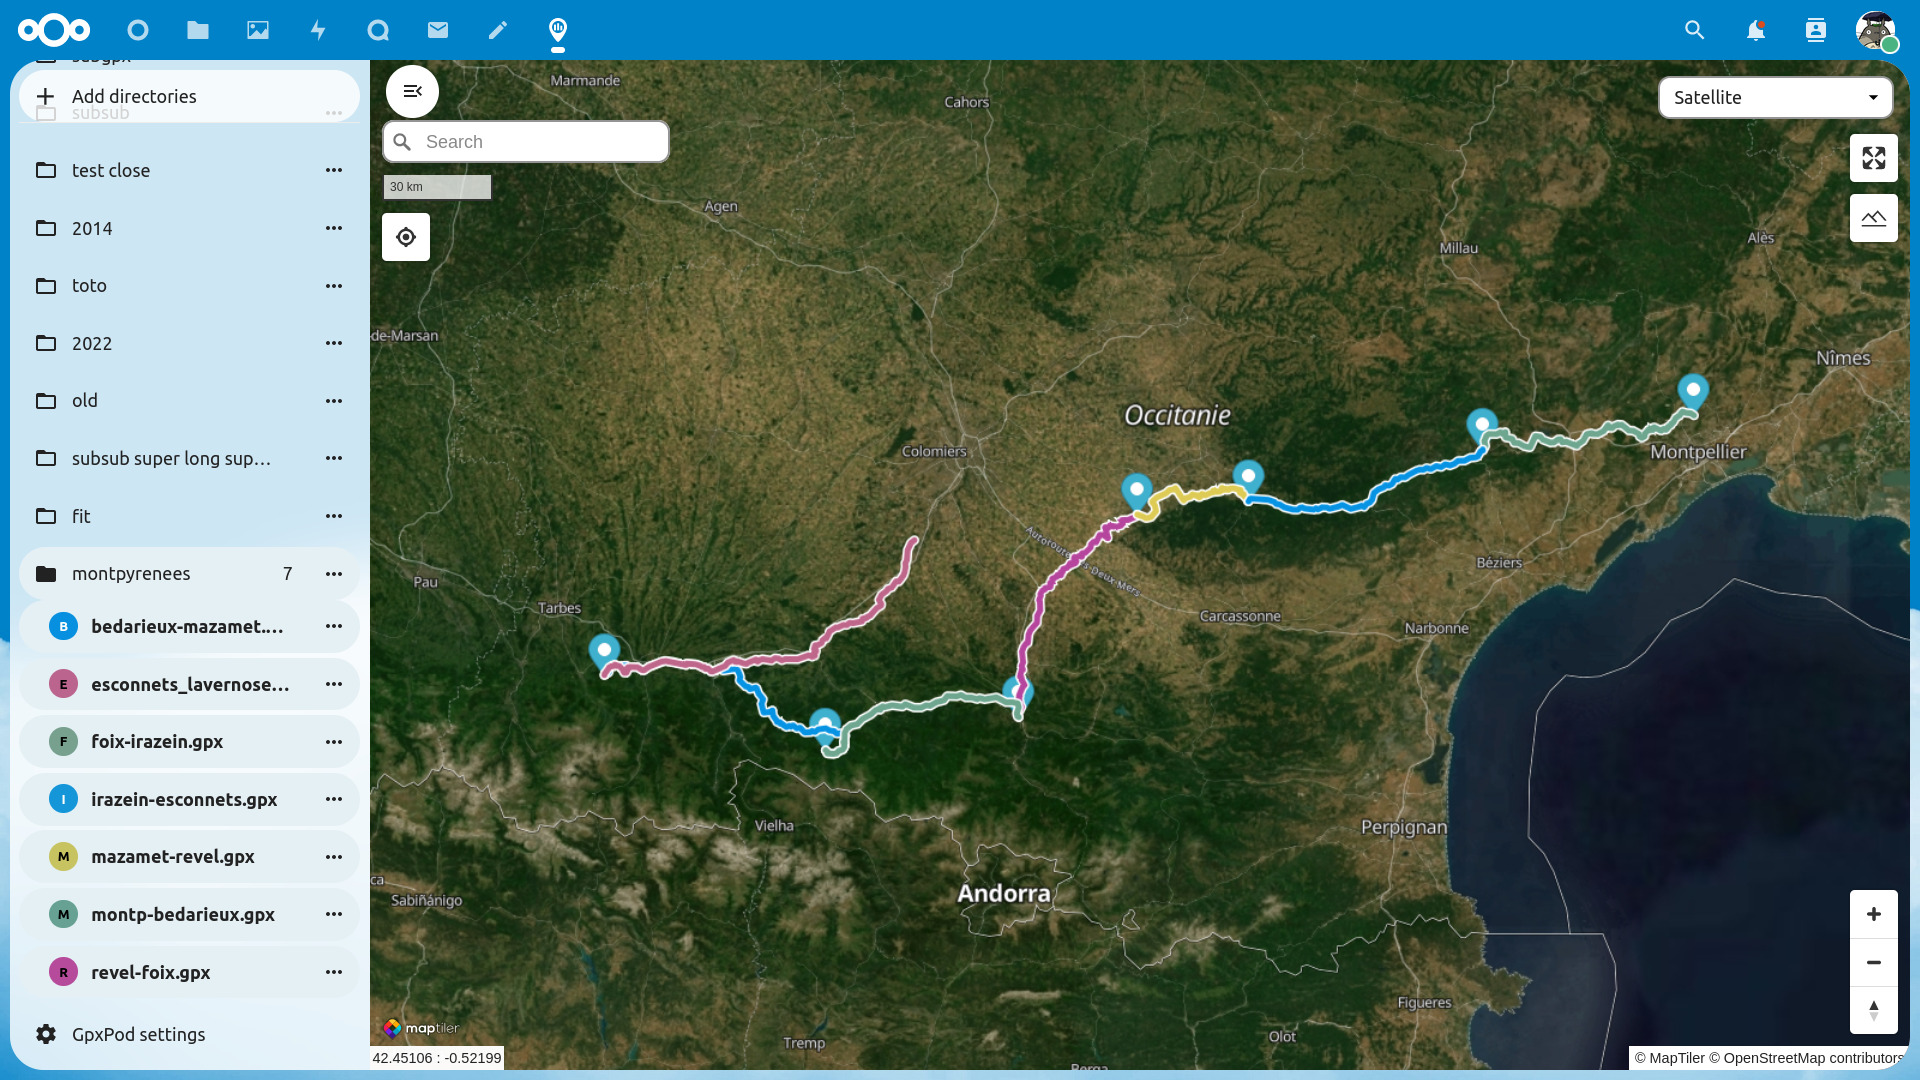The image size is (1920, 1080).
Task: Toggle terrain elevation button
Action: pos(1873,218)
